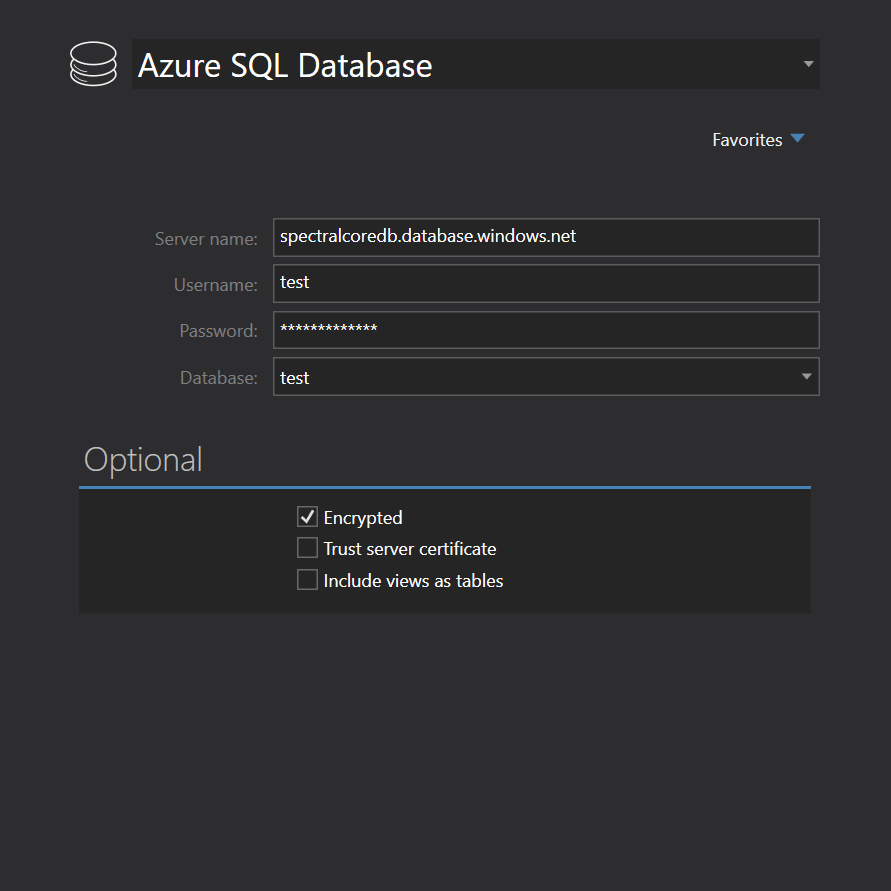891x891 pixels.
Task: Click the Password label
Action: [x=218, y=331]
